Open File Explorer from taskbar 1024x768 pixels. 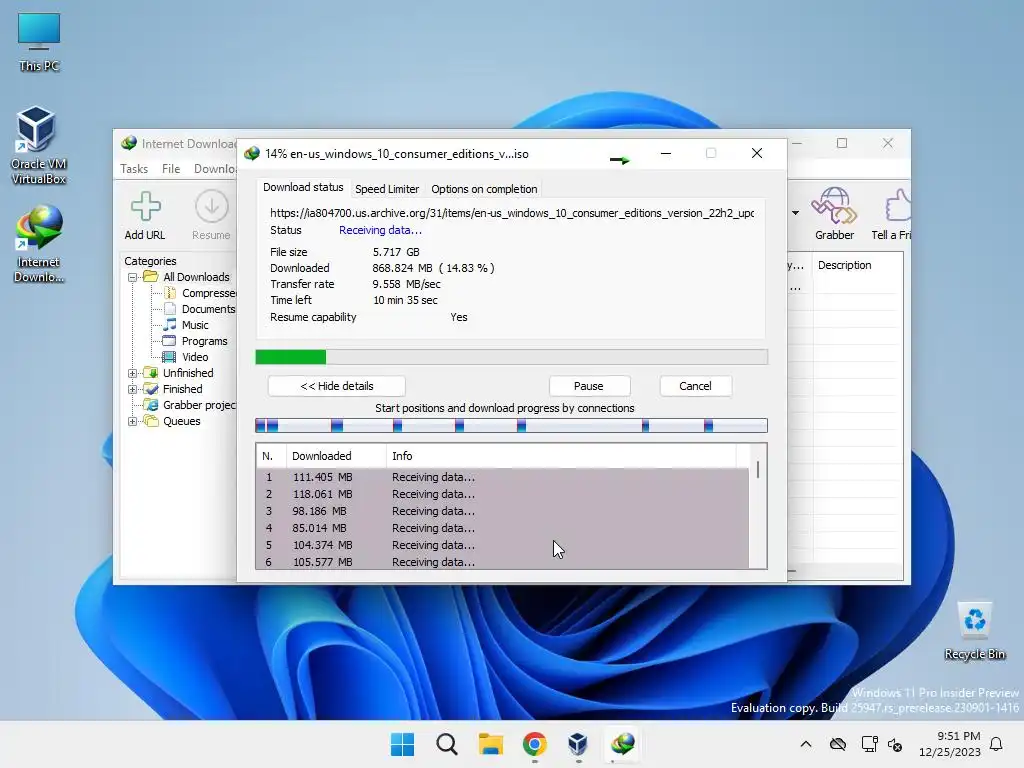point(490,744)
